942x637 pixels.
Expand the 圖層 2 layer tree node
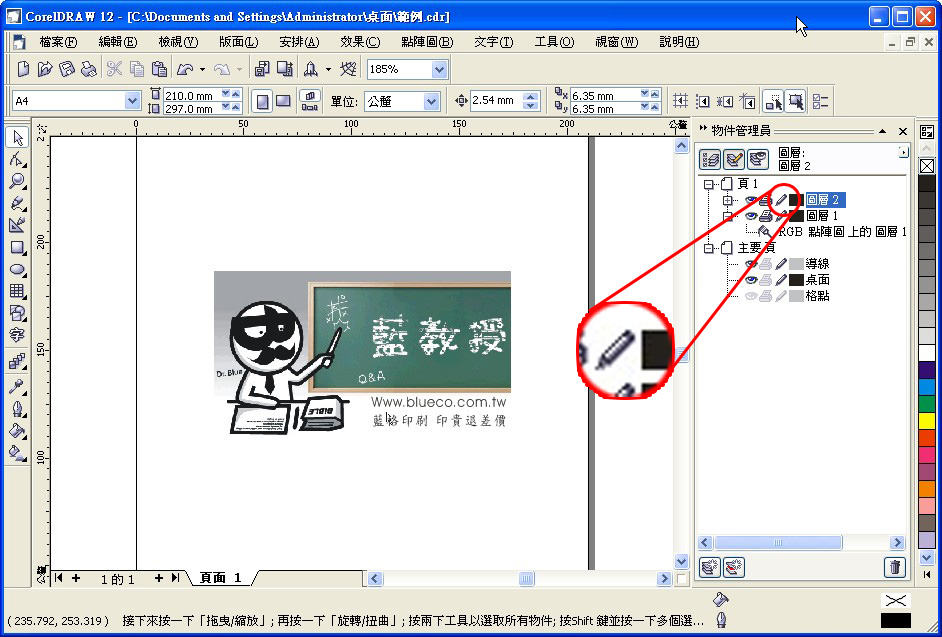point(728,200)
